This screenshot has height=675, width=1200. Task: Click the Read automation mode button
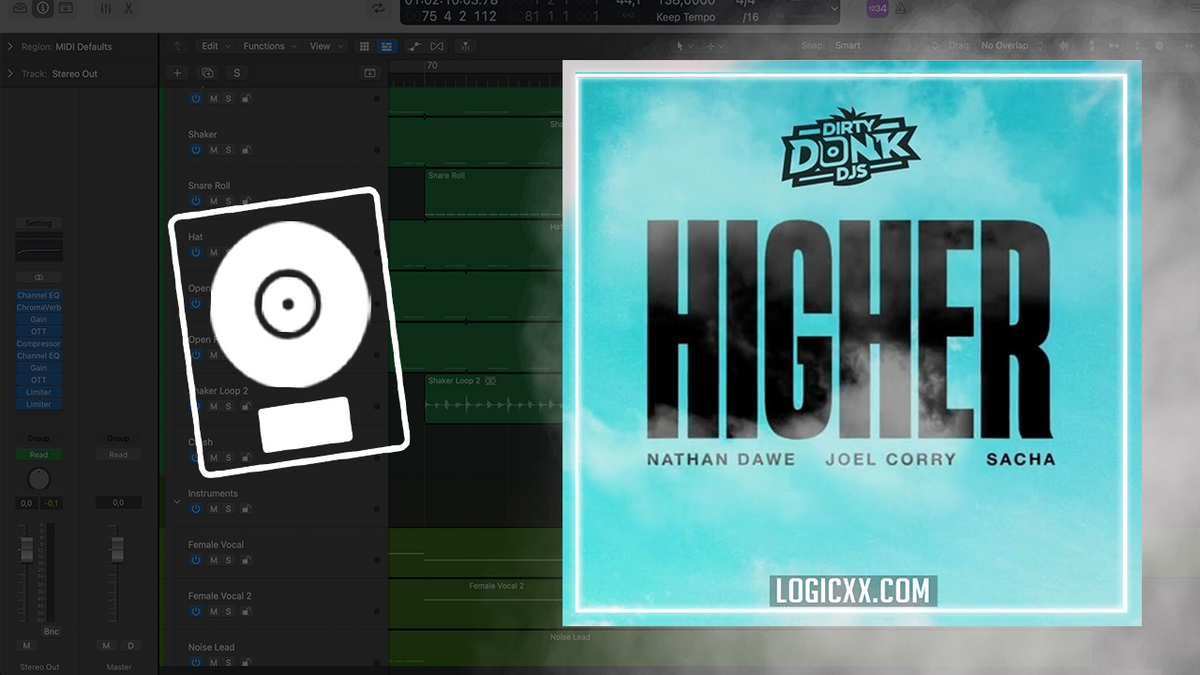pyautogui.click(x=39, y=455)
